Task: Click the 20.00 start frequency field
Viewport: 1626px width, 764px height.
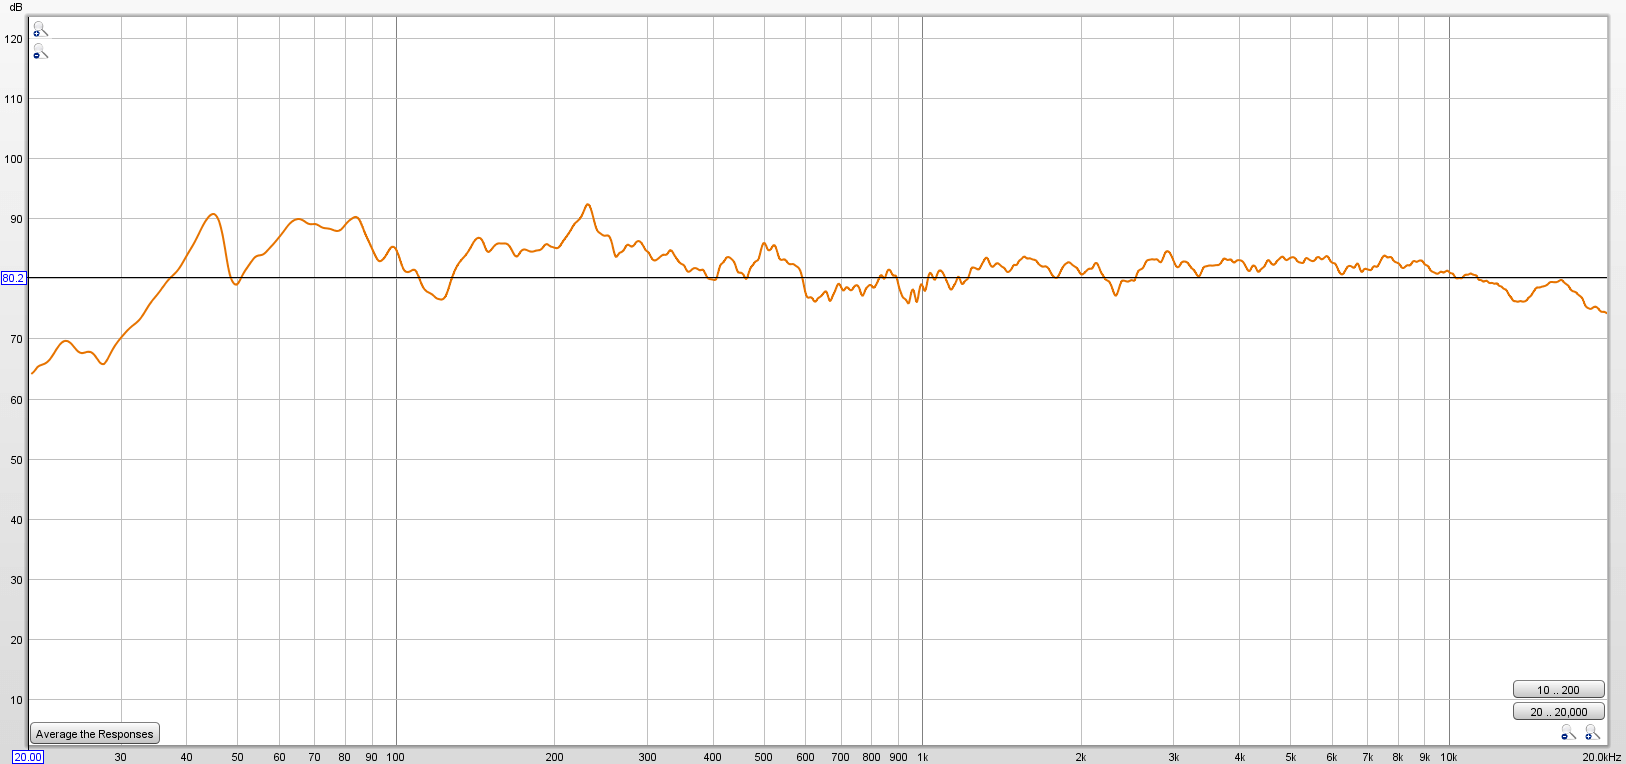Action: (27, 757)
